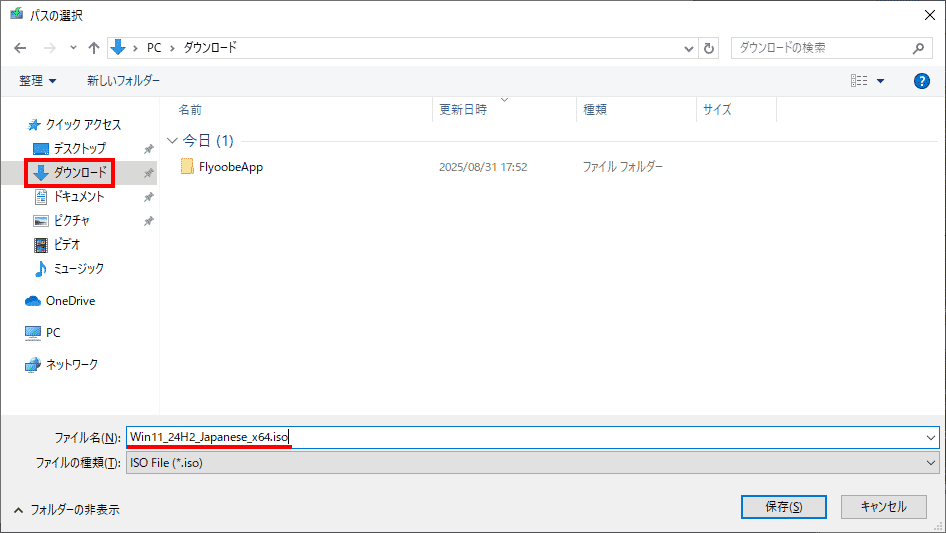Click the pin icon beside デスクトップ
Viewport: 946px width, 533px height.
tap(148, 149)
